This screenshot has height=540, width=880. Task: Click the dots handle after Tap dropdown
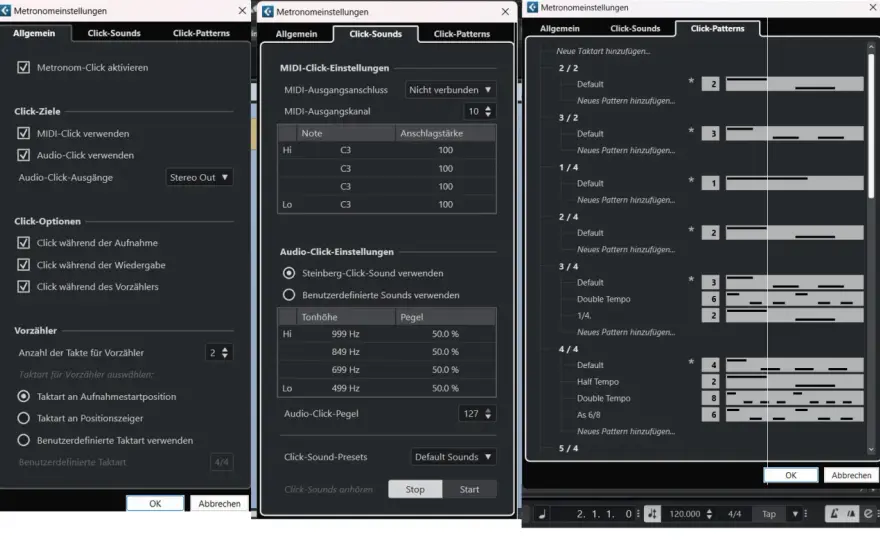805,514
